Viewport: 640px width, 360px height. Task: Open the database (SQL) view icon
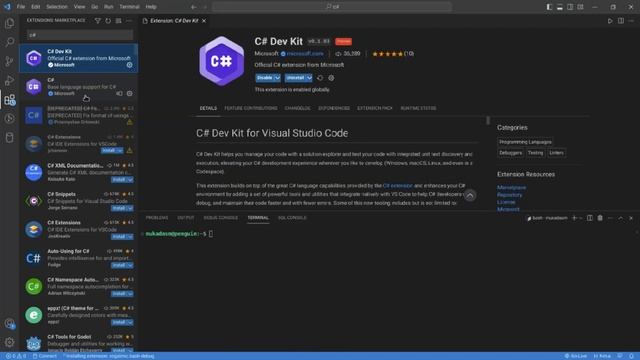click(x=9, y=138)
